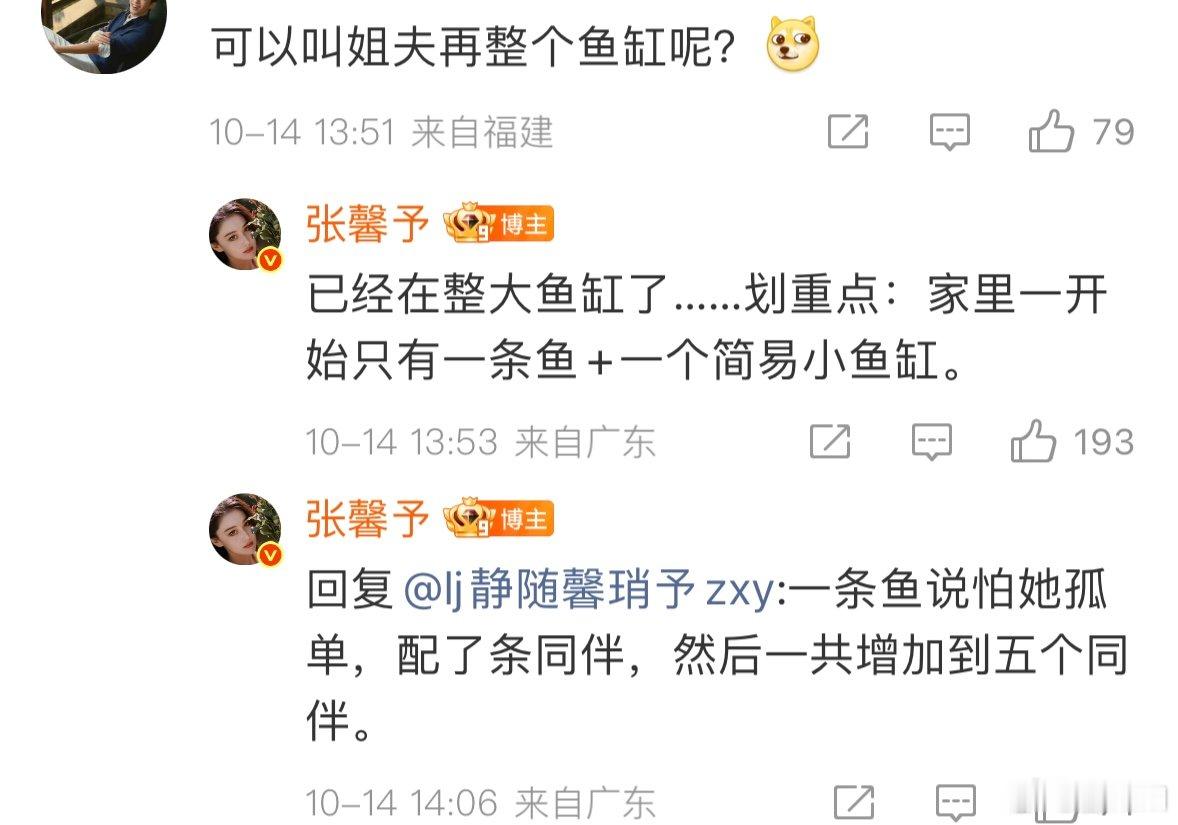Viewport: 1178px width, 825px height.
Task: Open 张馨予's avatar on the 13:53 reply
Action: point(245,234)
